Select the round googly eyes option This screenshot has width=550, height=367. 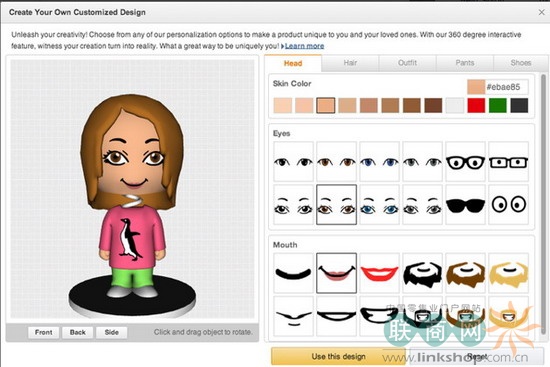[509, 205]
